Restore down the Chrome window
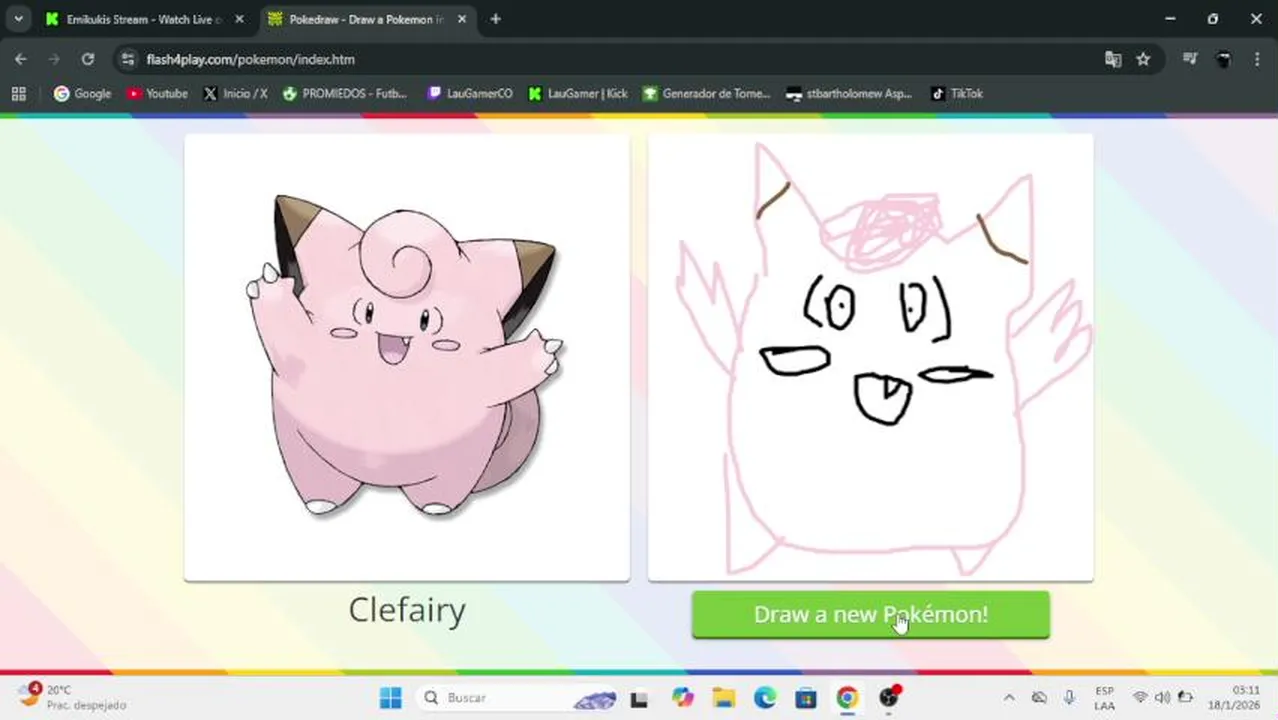This screenshot has width=1278, height=720. click(x=1213, y=19)
